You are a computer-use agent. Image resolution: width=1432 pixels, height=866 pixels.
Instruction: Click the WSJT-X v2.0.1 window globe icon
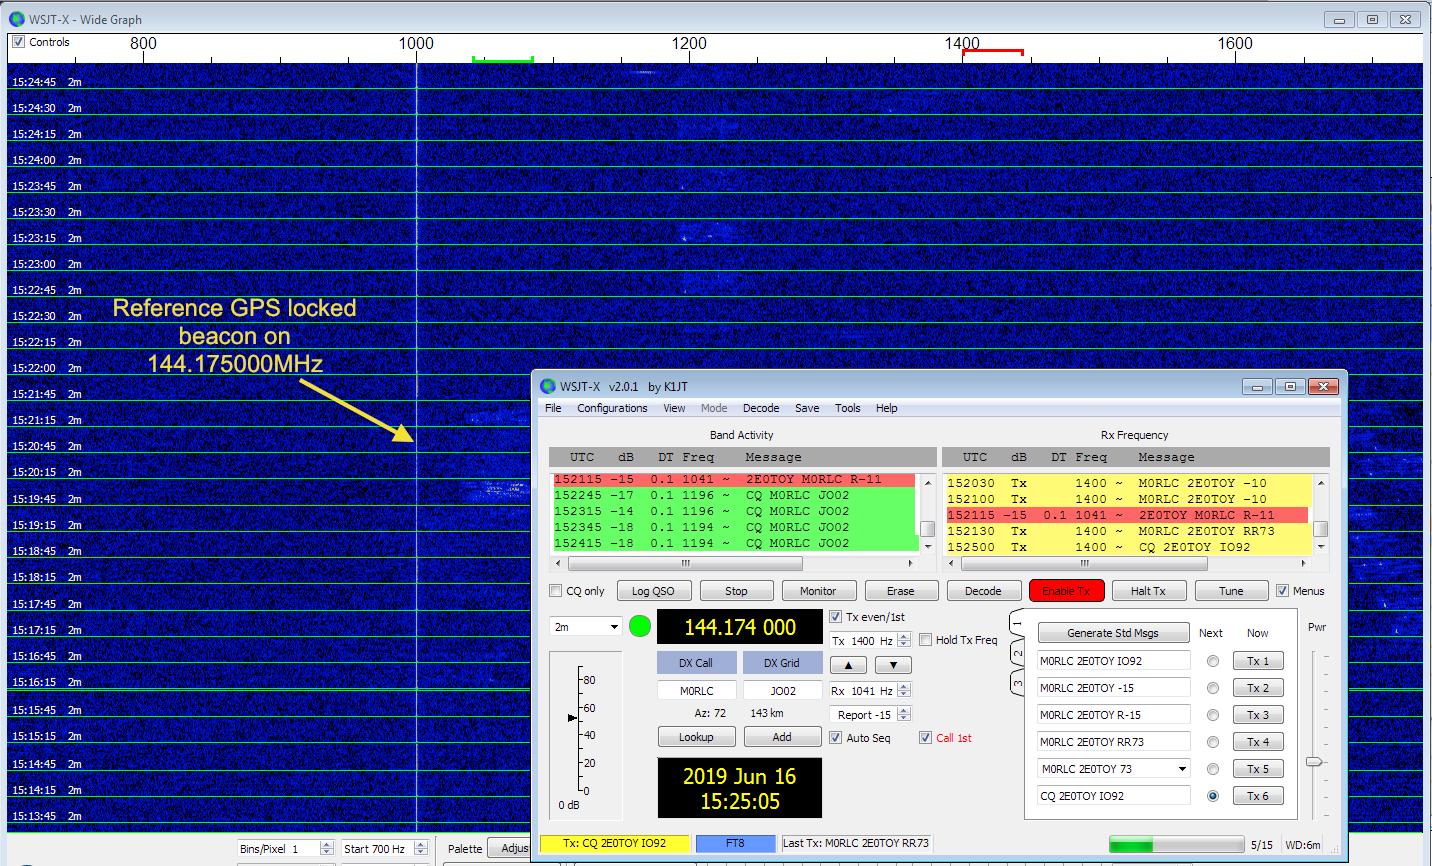548,386
